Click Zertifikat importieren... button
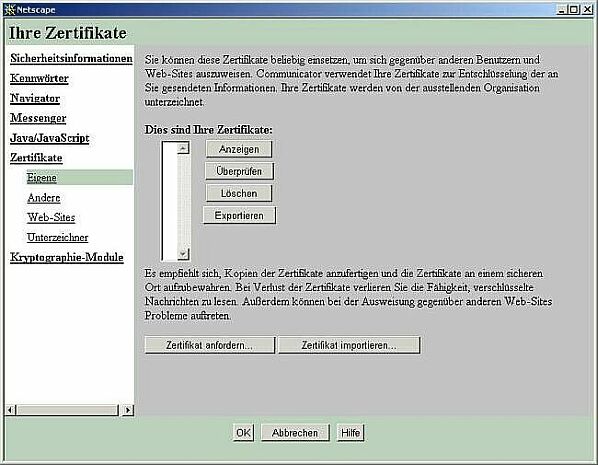 click(349, 345)
